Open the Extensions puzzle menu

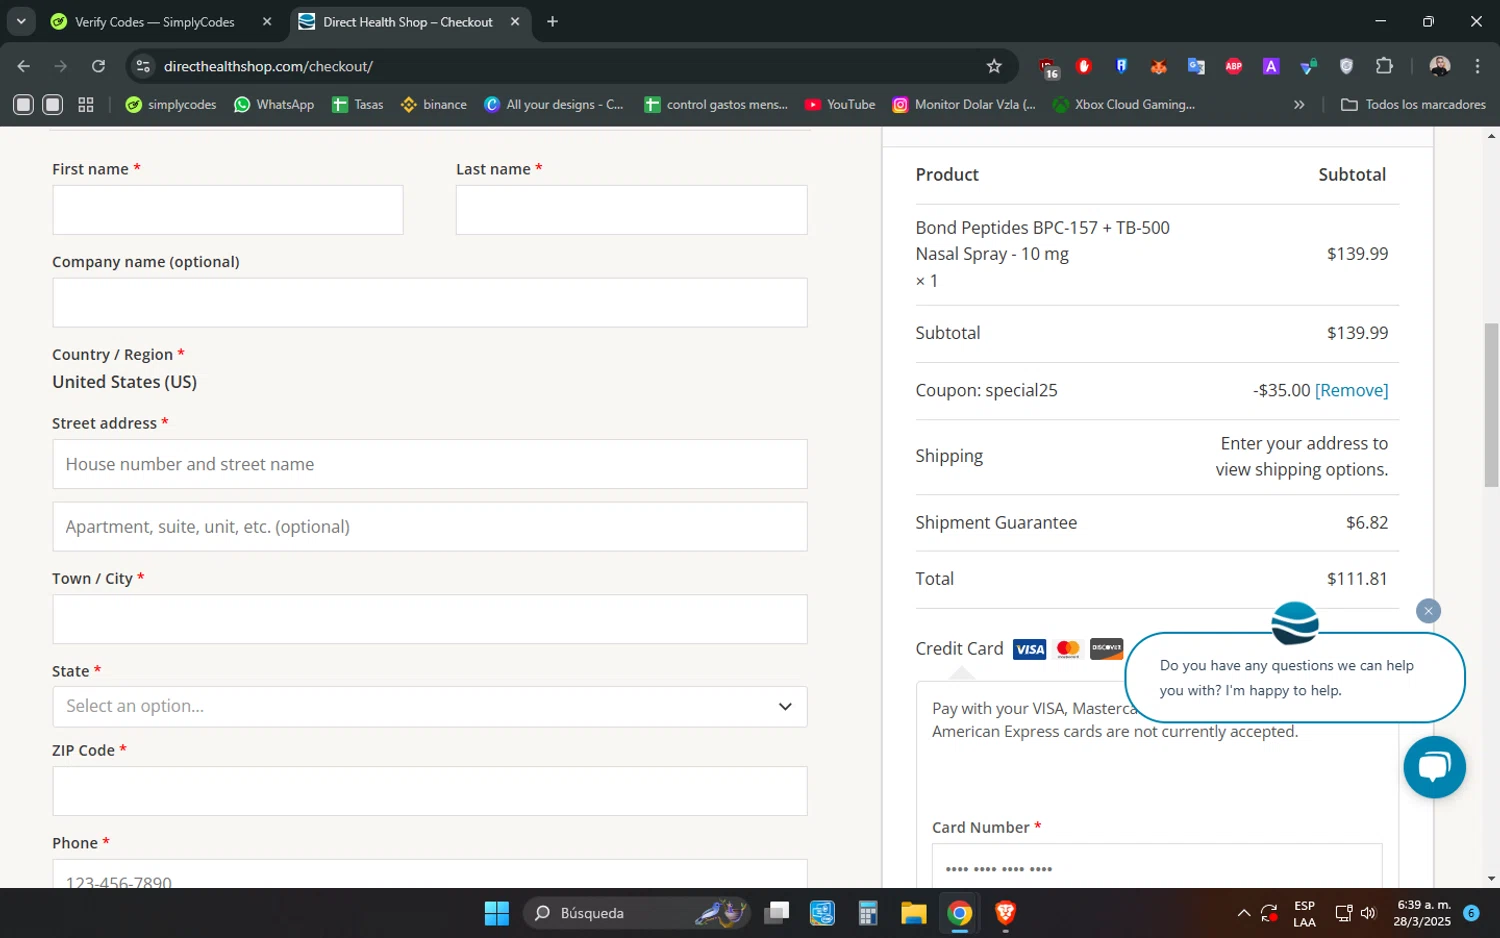coord(1384,66)
